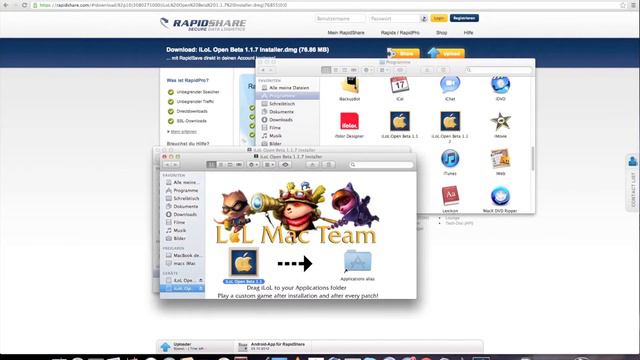Open action gear menu in Programme window toolbar

click(367, 70)
